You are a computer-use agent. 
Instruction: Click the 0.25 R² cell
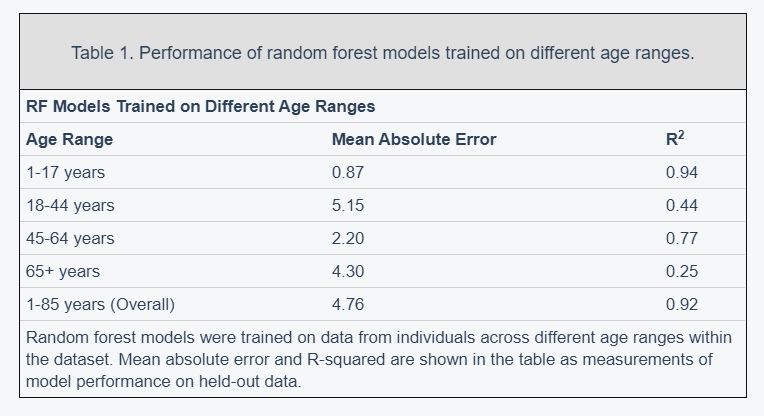(x=682, y=271)
